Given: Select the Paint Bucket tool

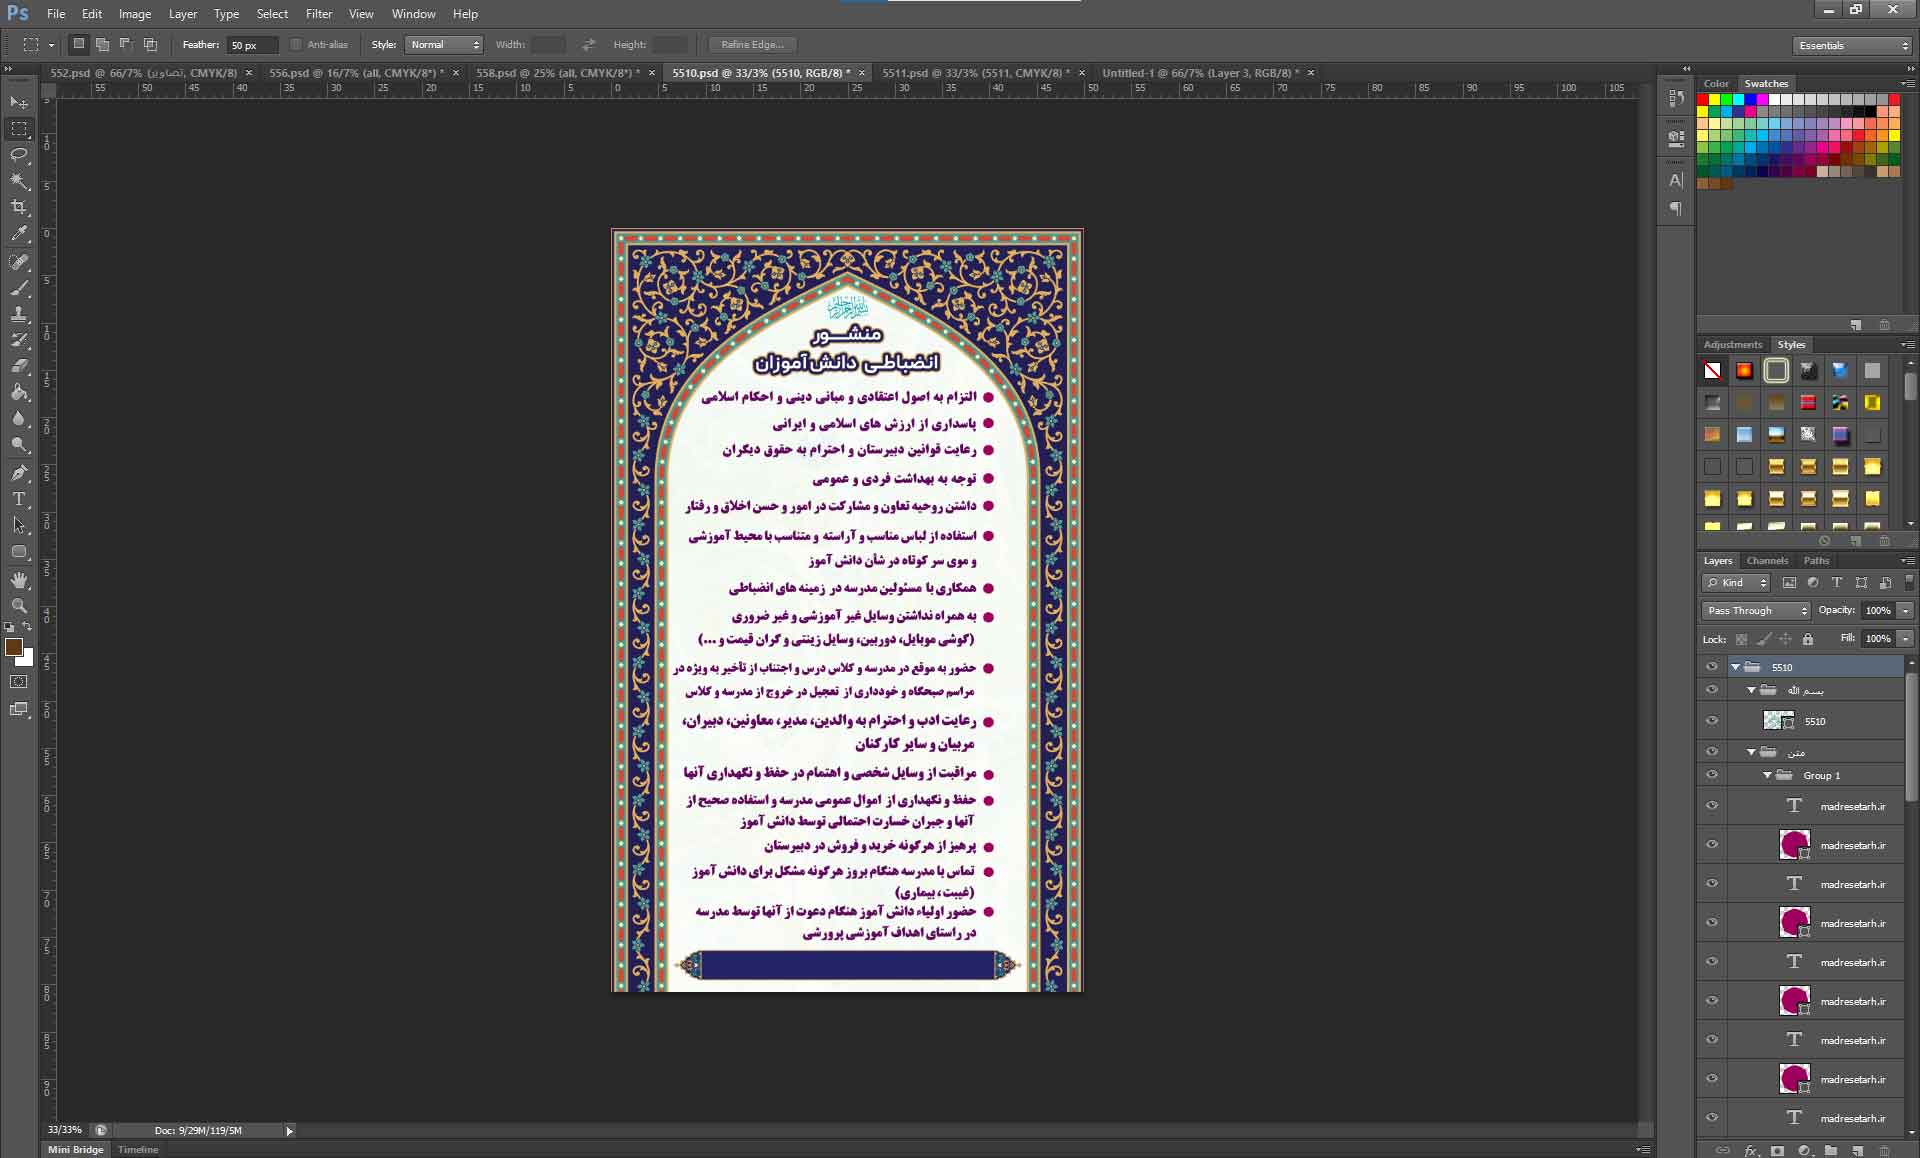Looking at the screenshot, I should tap(19, 392).
